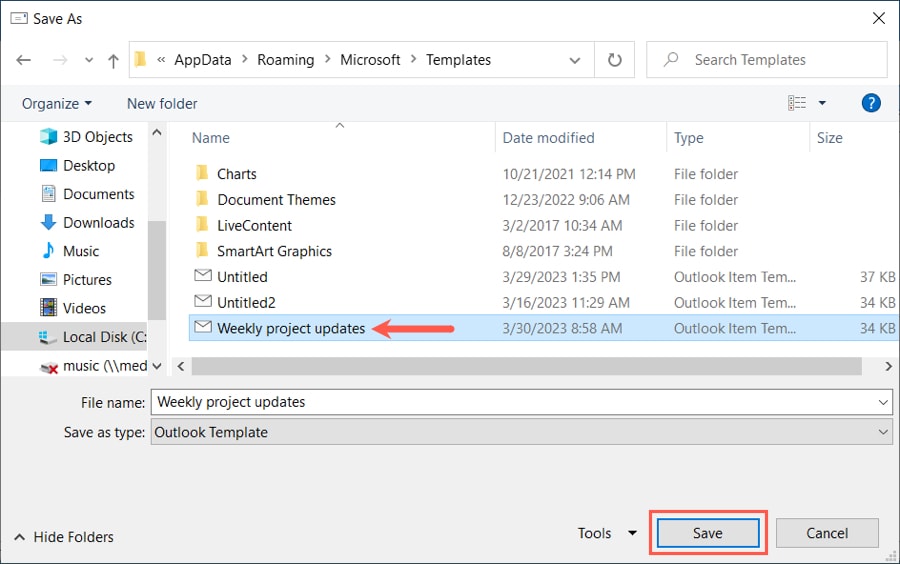Open the Tools dropdown menu

point(607,534)
